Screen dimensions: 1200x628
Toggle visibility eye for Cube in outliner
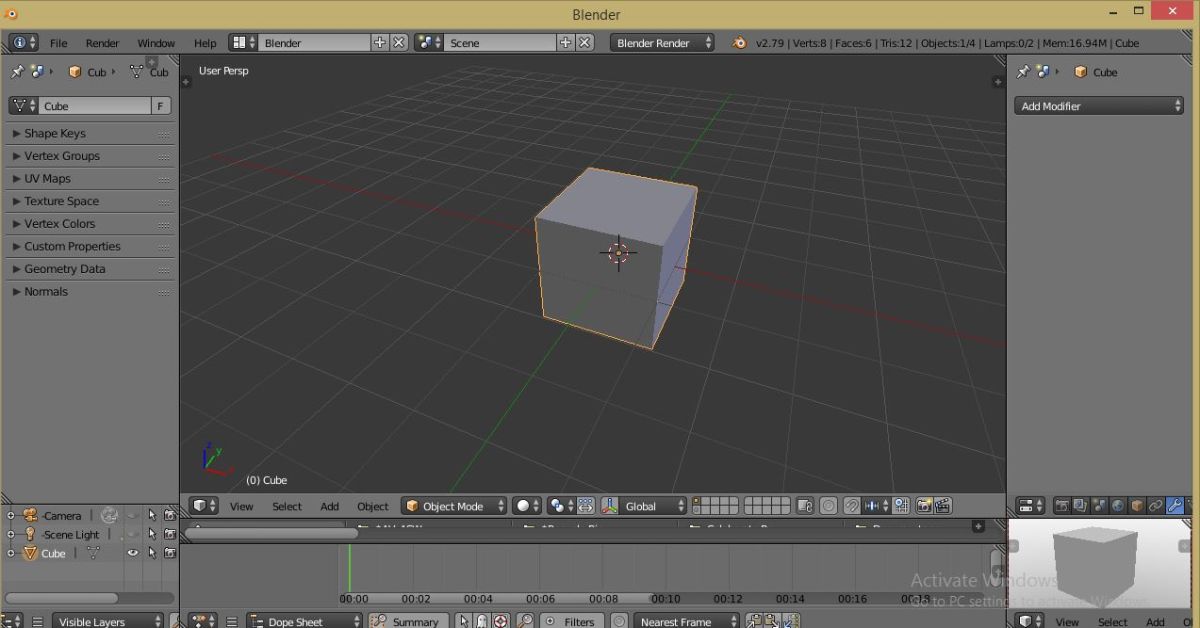[x=132, y=553]
